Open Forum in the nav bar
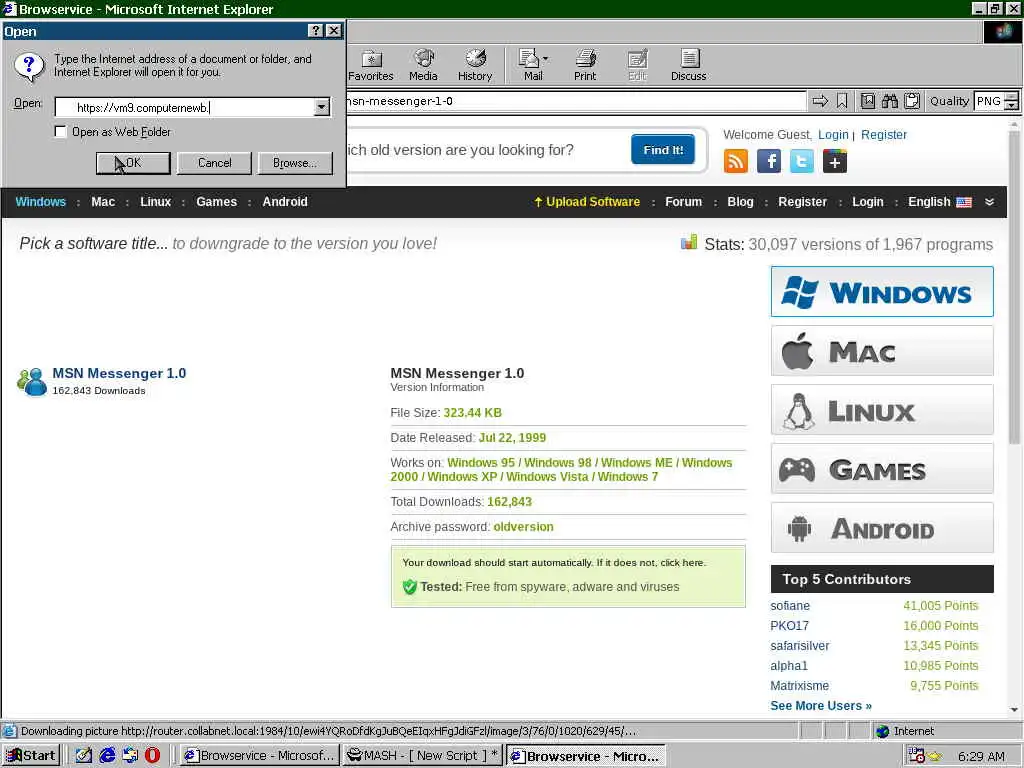The width and height of the screenshot is (1024, 768). [x=683, y=202]
